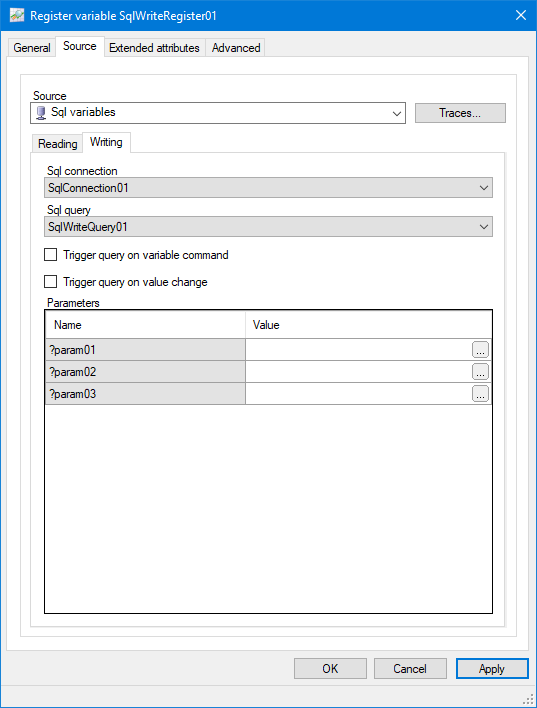
Task: Switch to the Extended attributes tab
Action: (154, 48)
